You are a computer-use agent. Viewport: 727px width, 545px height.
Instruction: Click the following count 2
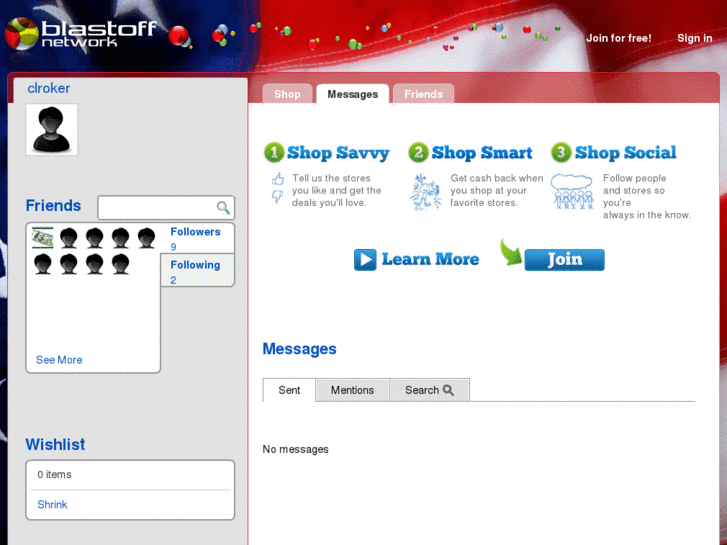[x=173, y=280]
